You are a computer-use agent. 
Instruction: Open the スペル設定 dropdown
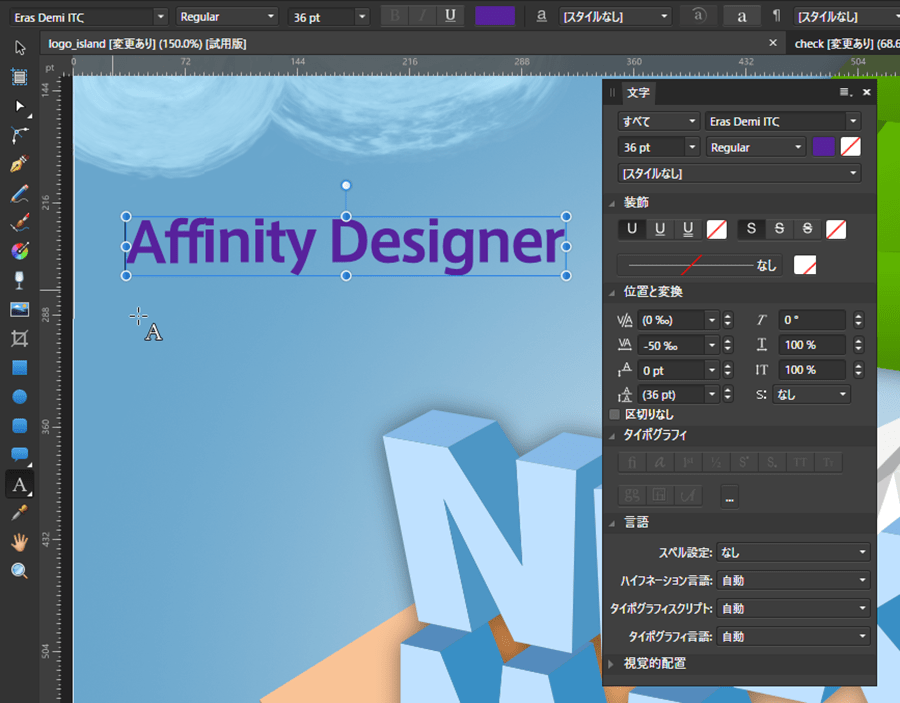794,552
